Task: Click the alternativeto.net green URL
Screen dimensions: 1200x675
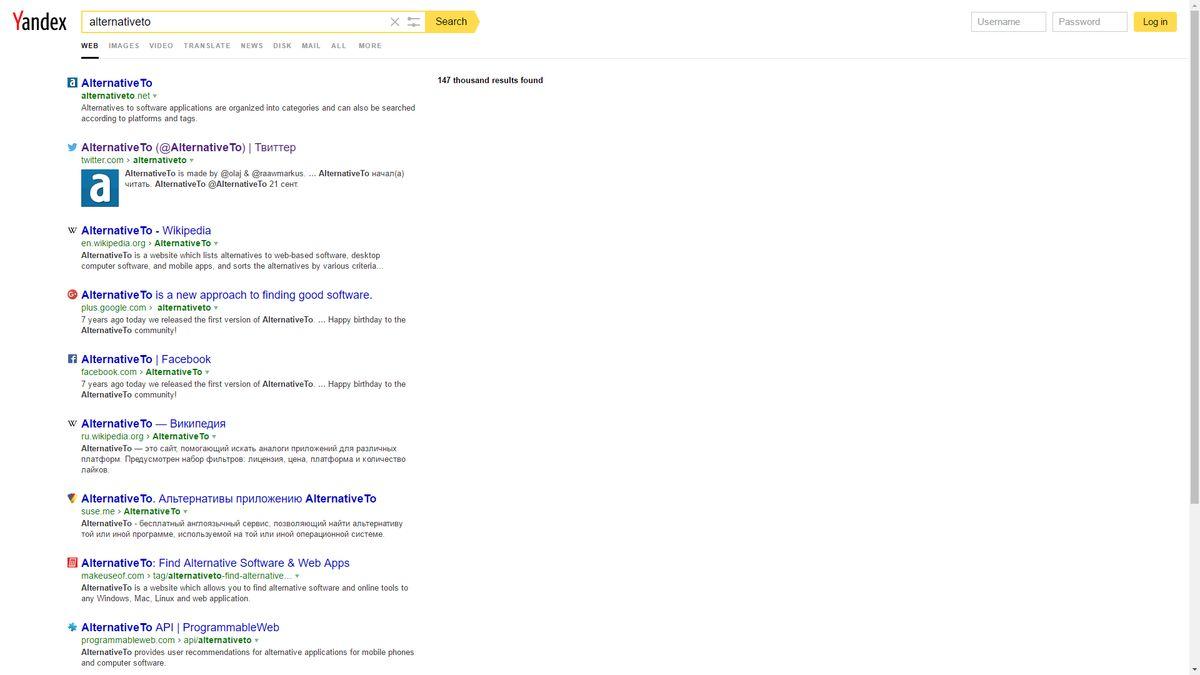Action: tap(115, 96)
